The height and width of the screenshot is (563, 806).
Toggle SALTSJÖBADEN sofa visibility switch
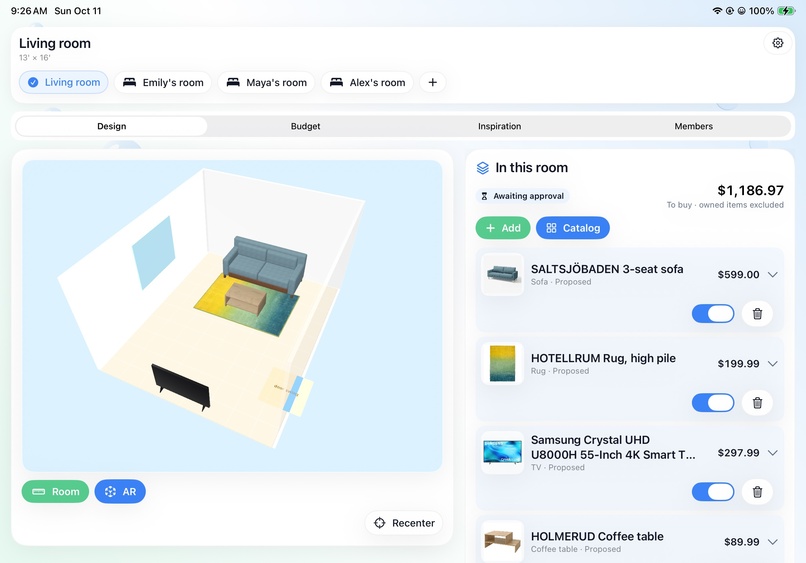(x=713, y=314)
